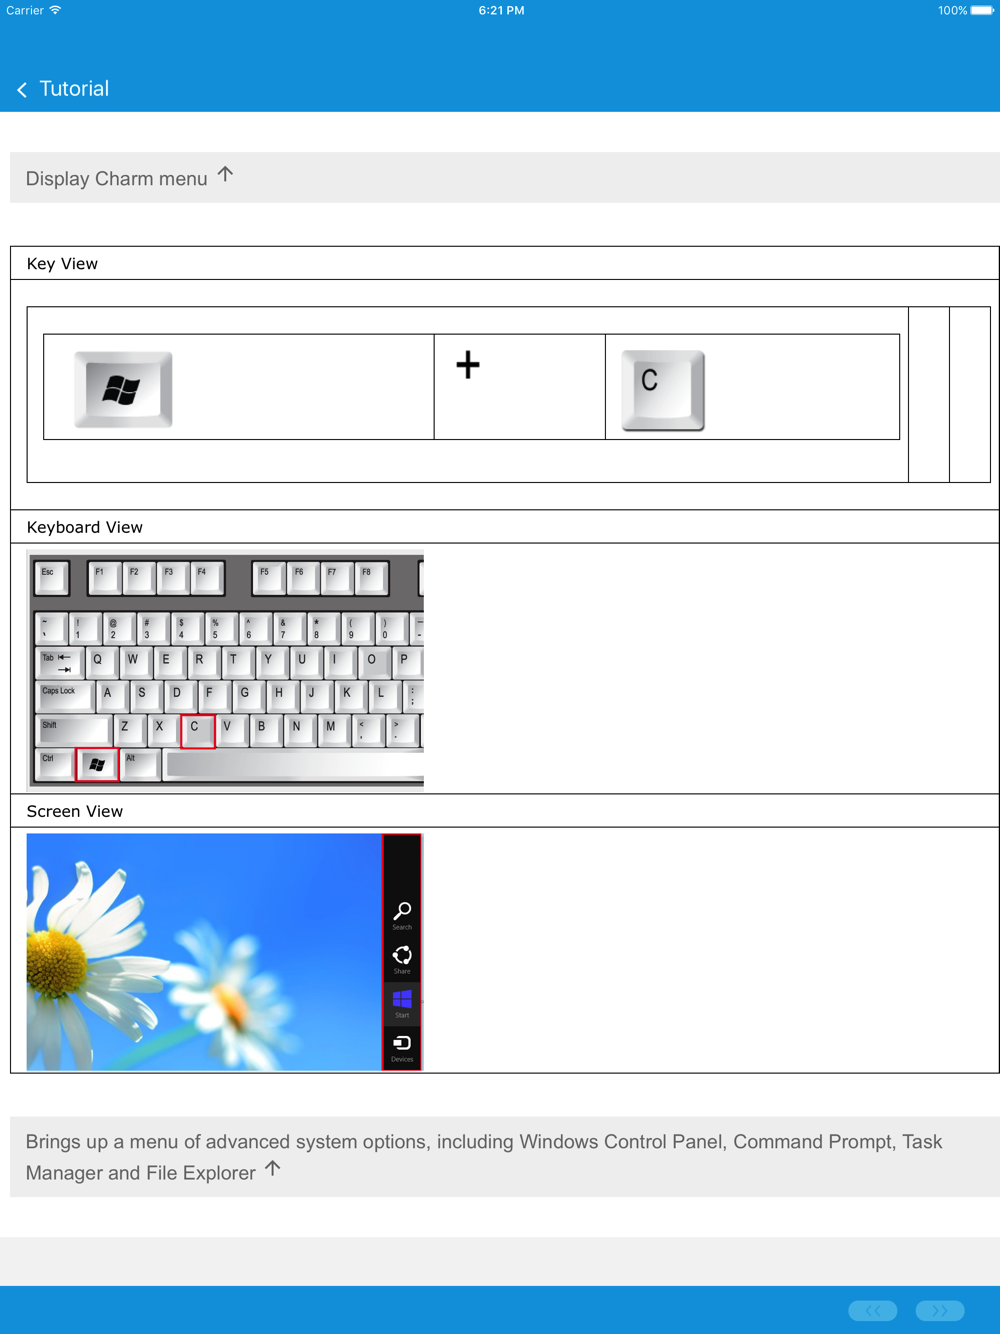
Task: Tap the Devices charm icon
Action: pyautogui.click(x=402, y=1047)
